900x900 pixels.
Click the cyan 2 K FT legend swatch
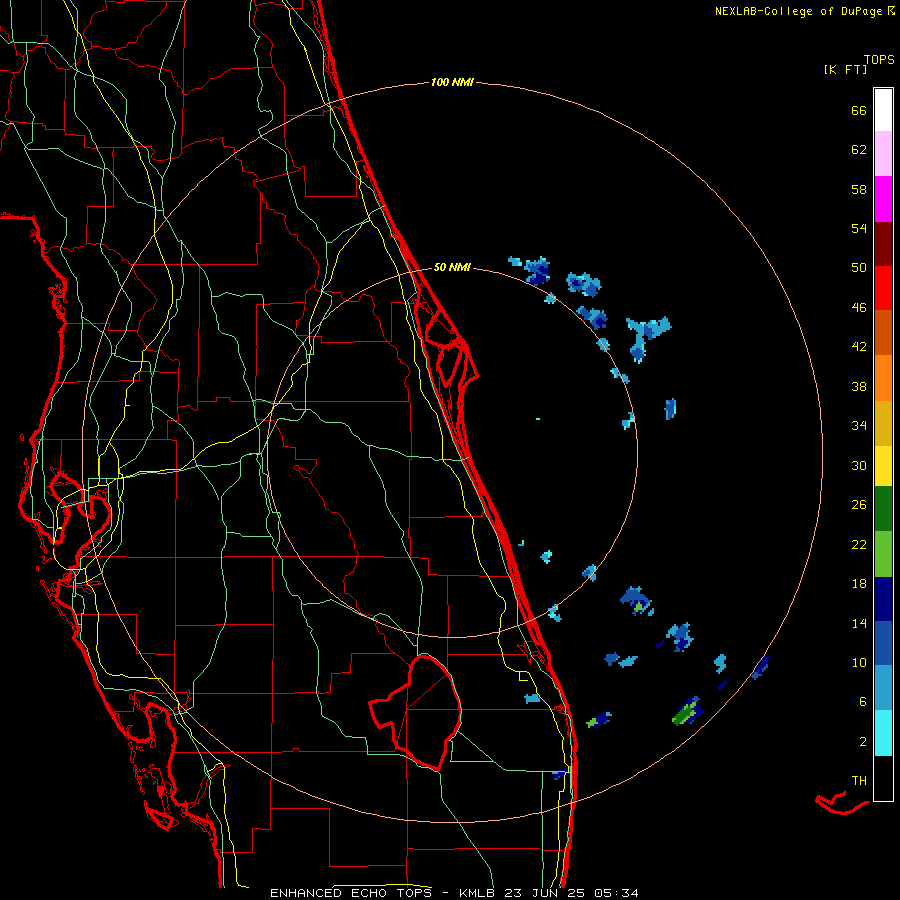point(883,733)
